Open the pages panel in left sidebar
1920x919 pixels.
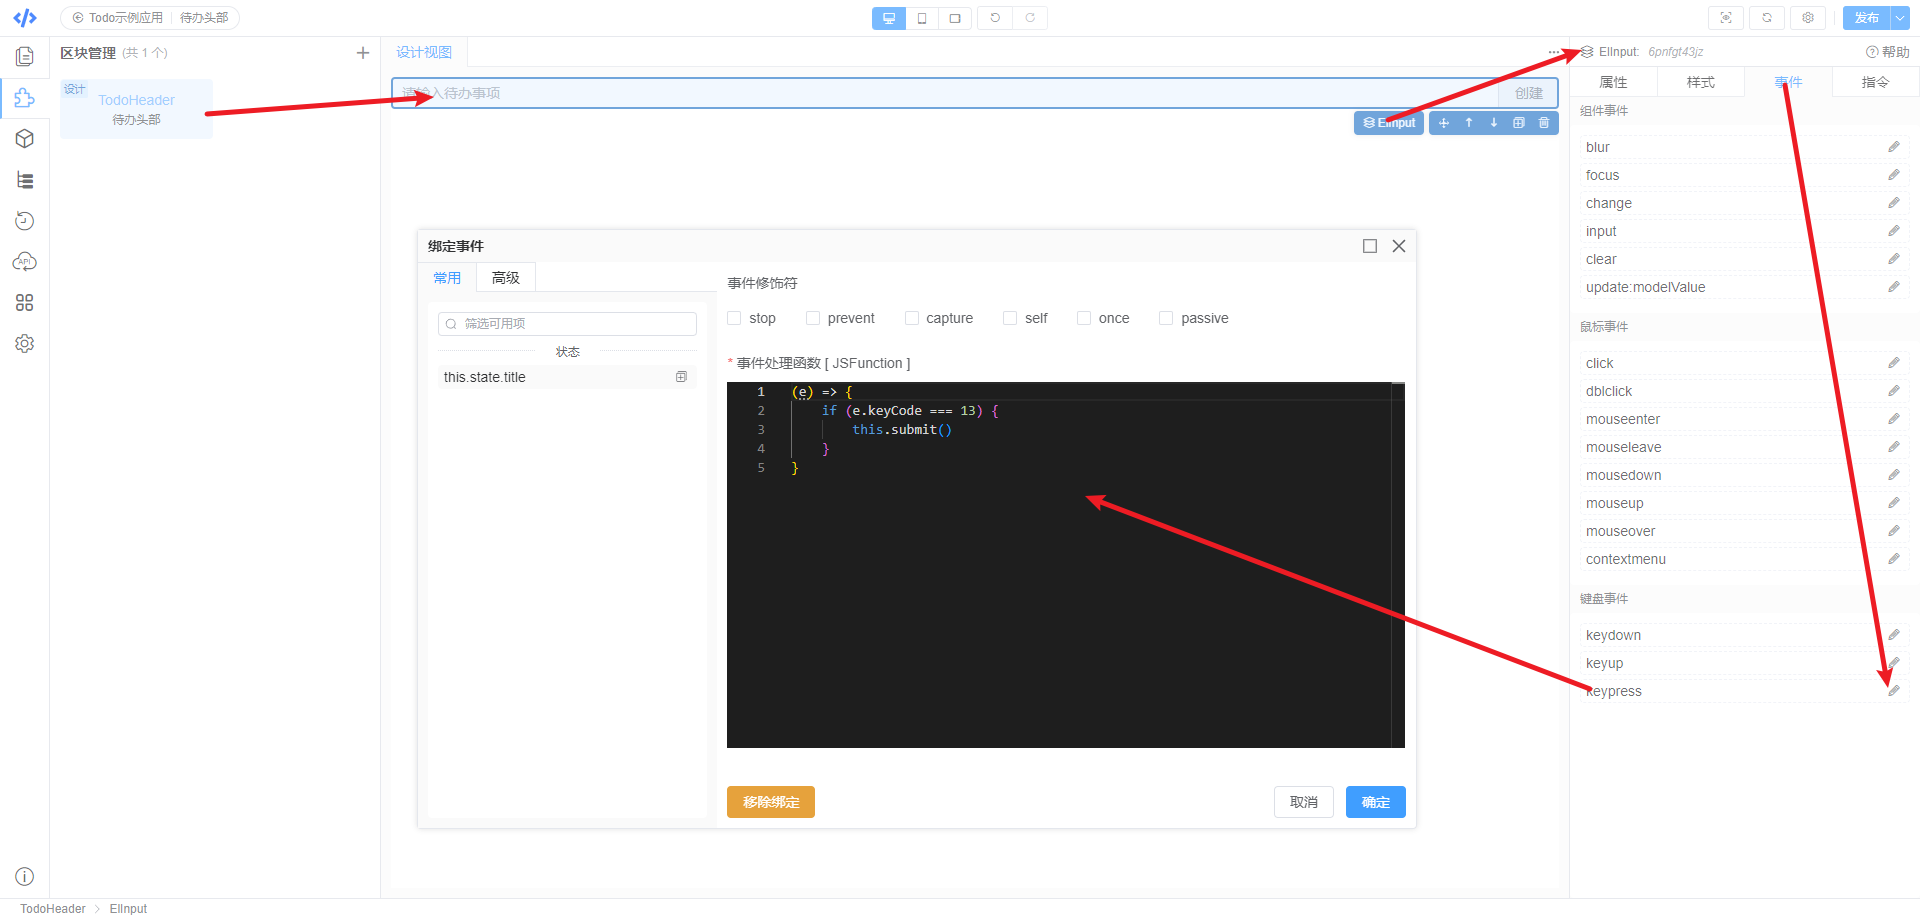point(25,57)
